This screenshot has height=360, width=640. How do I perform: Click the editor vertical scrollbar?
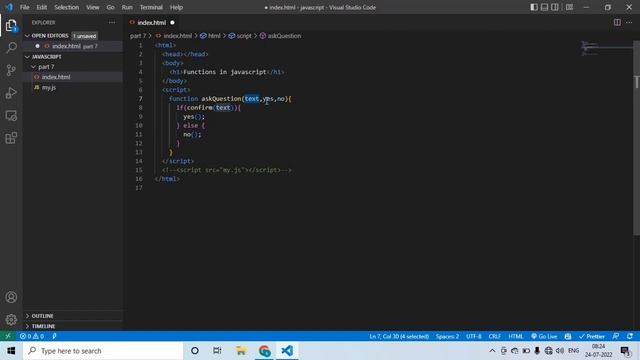coord(636,138)
